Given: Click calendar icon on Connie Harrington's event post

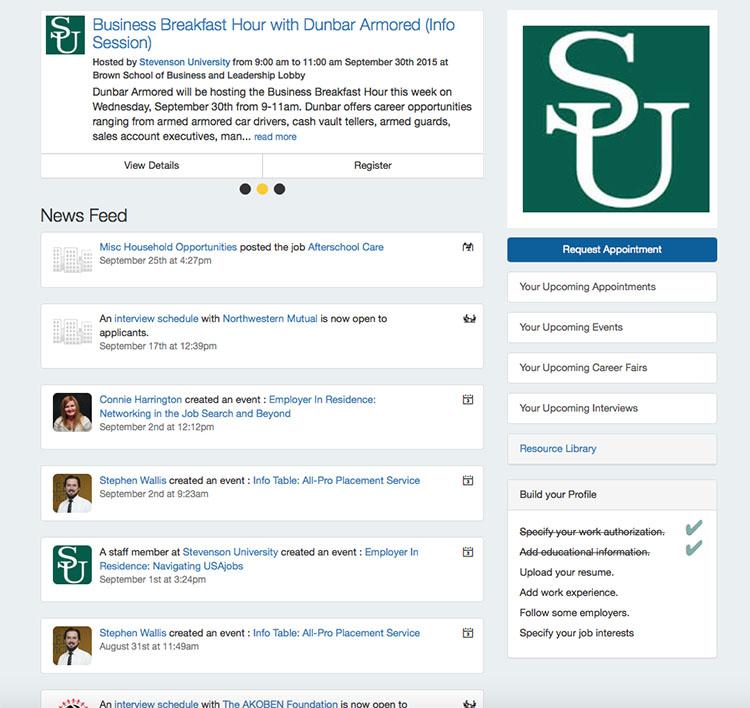Looking at the screenshot, I should (468, 399).
